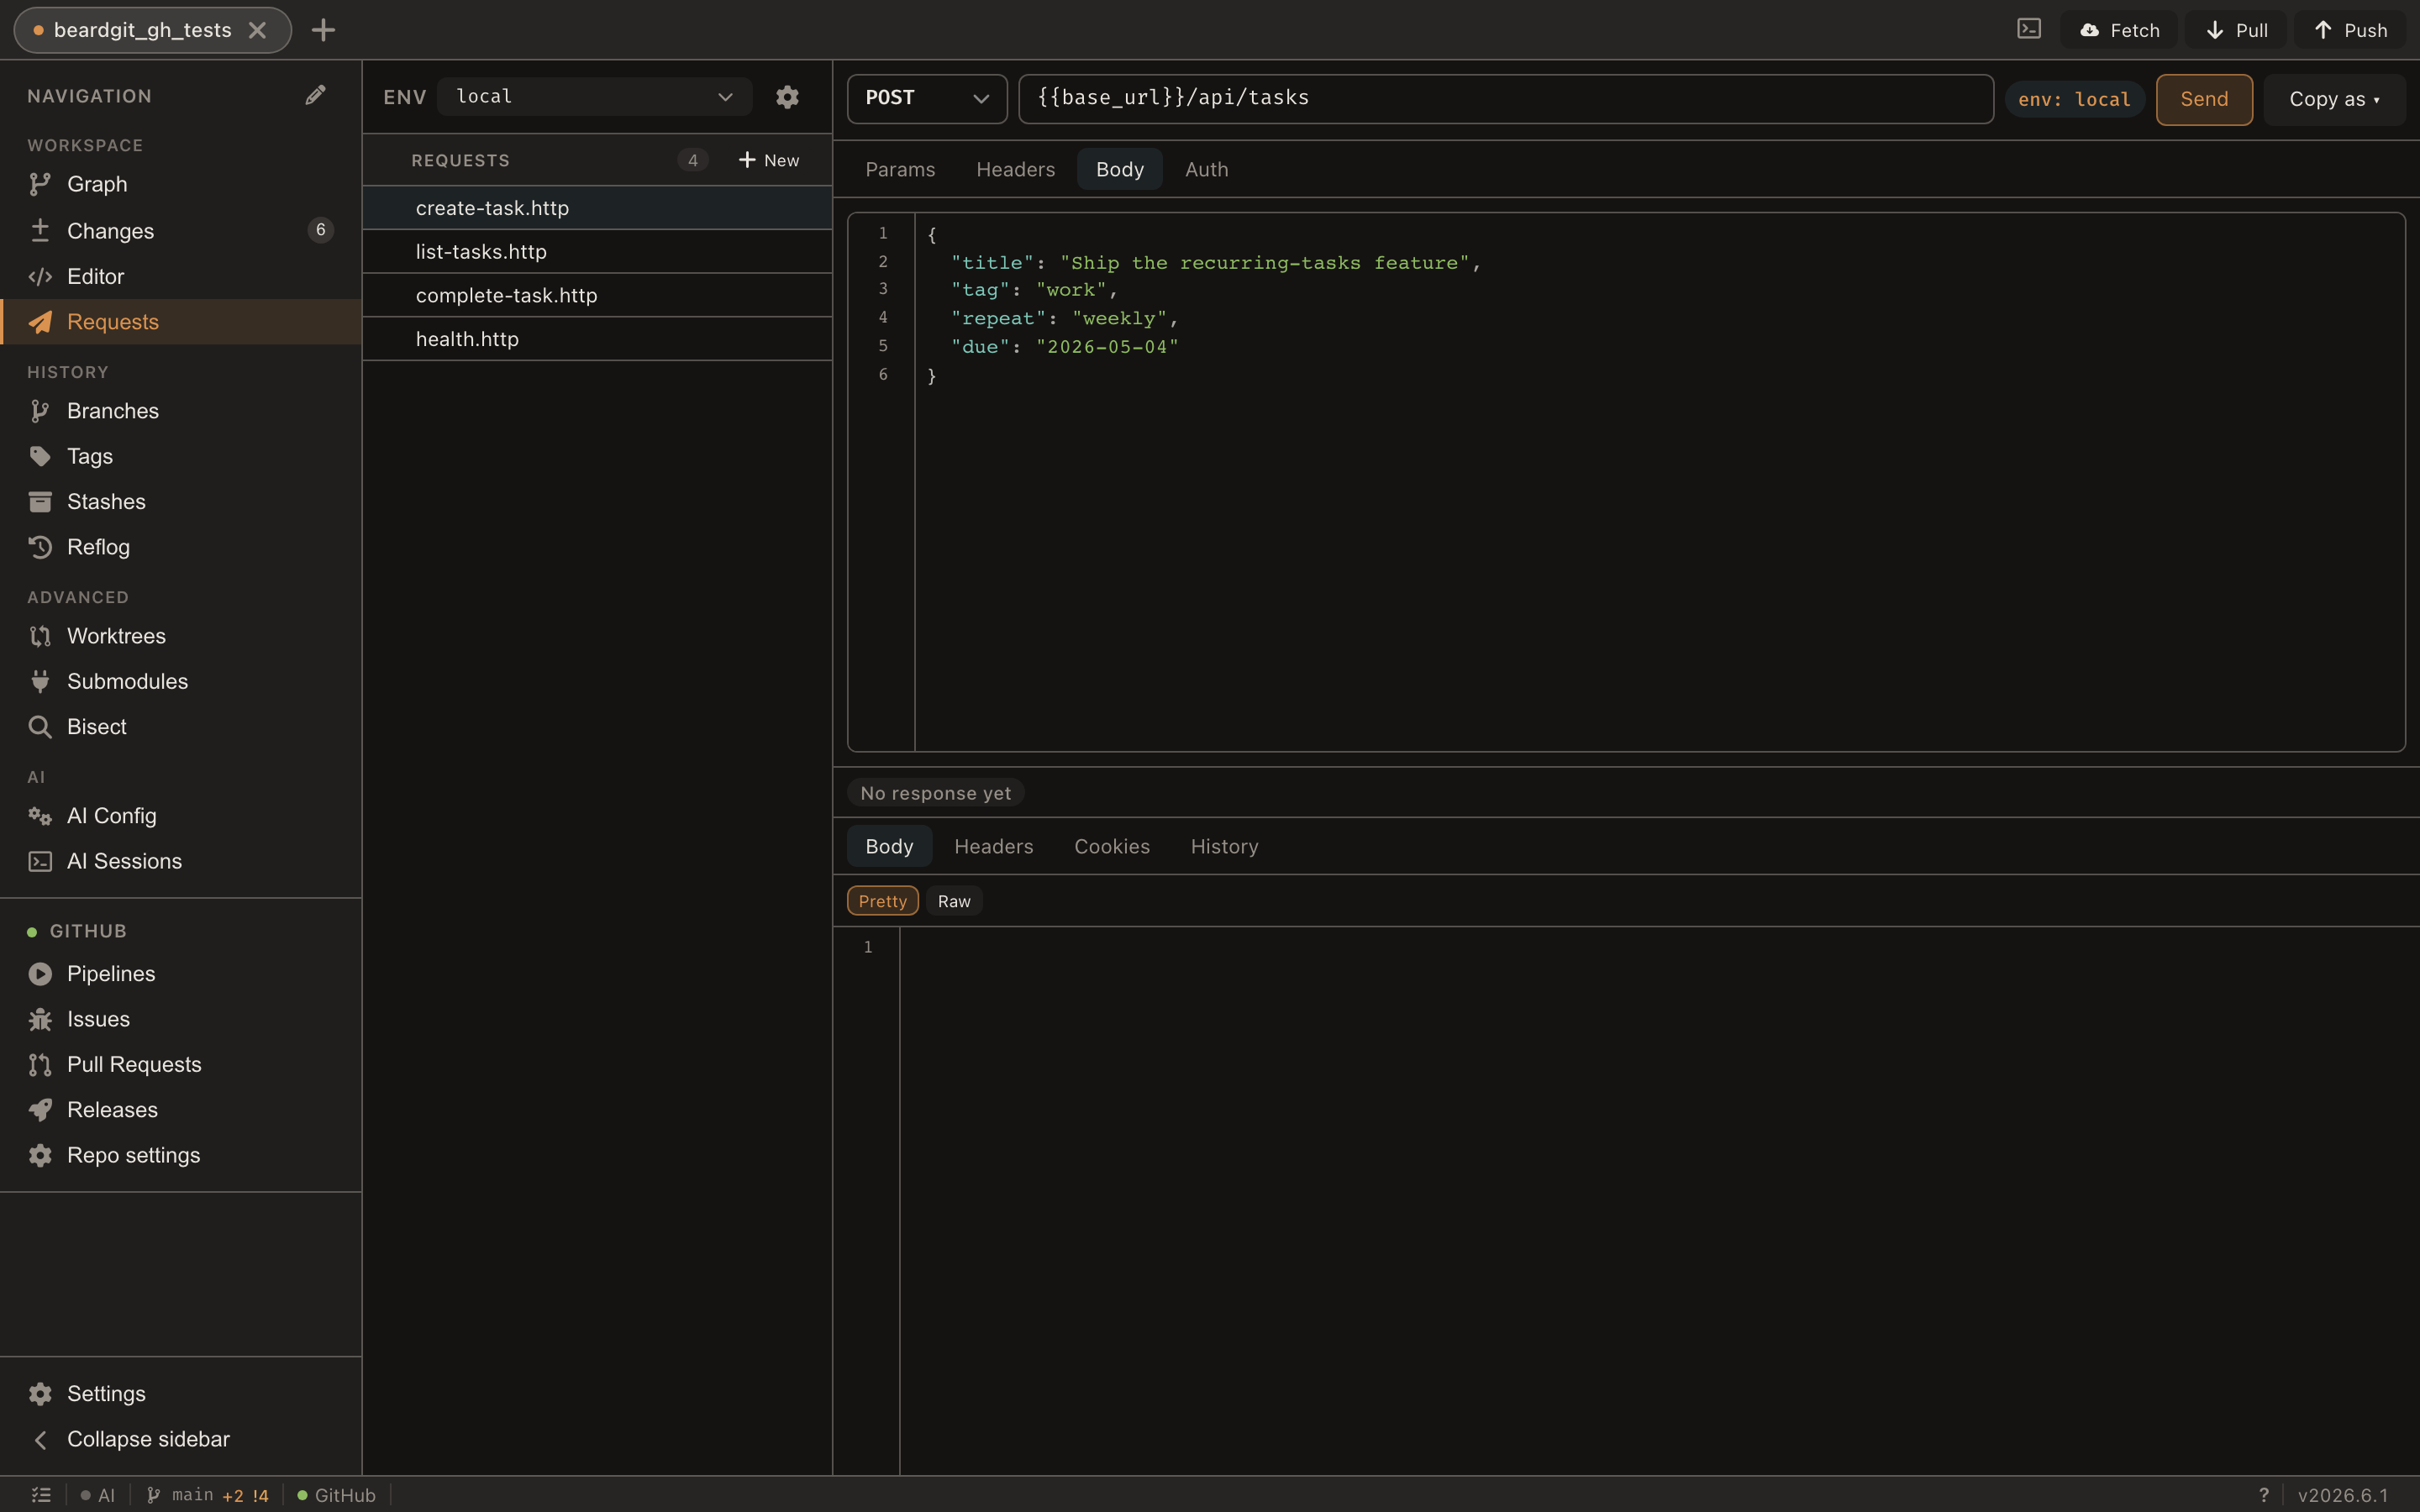Switch response view to Pretty
2420x1512 pixels.
882,901
